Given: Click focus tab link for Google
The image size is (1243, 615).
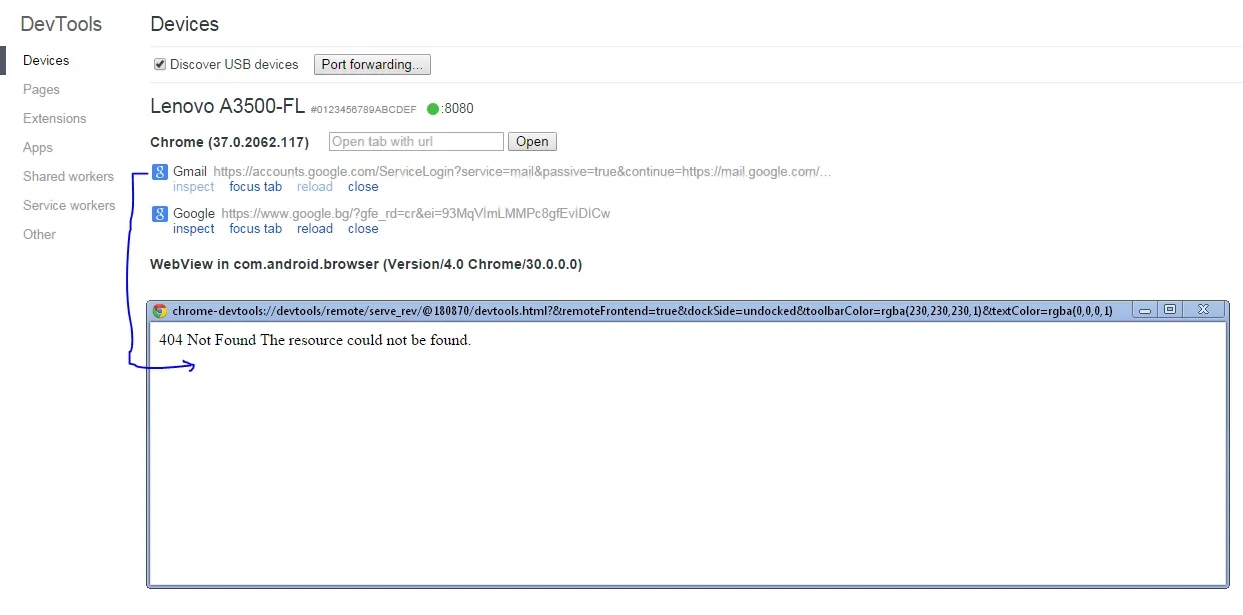Looking at the screenshot, I should (x=255, y=229).
